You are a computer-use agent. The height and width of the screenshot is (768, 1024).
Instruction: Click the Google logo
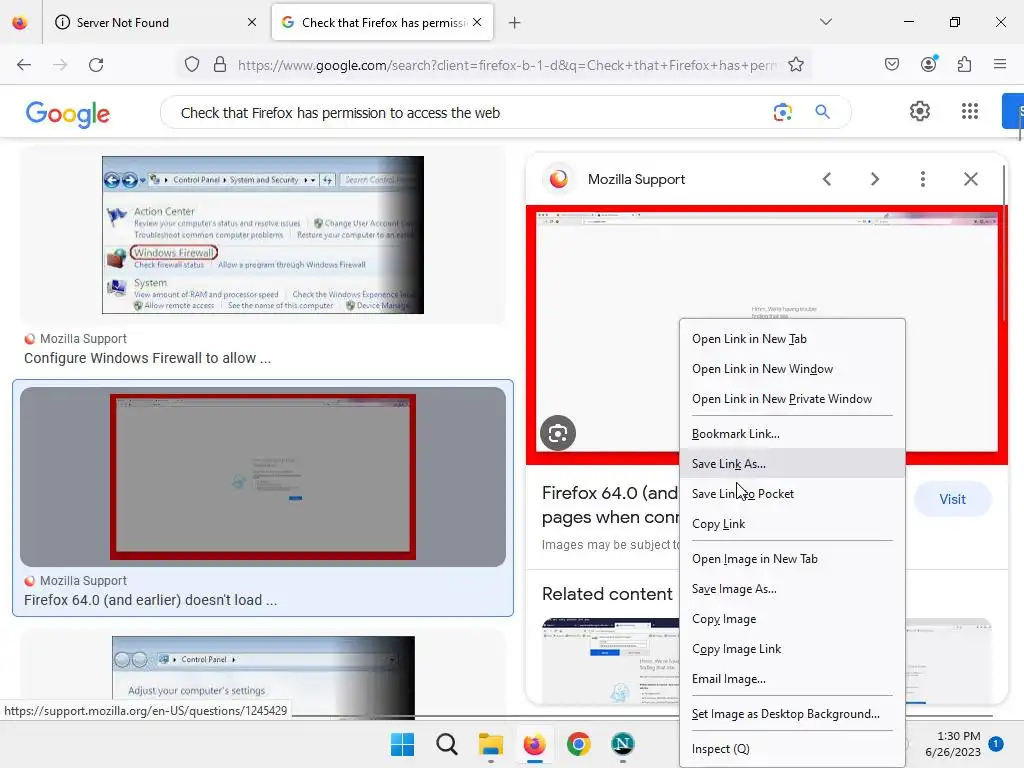coord(68,114)
